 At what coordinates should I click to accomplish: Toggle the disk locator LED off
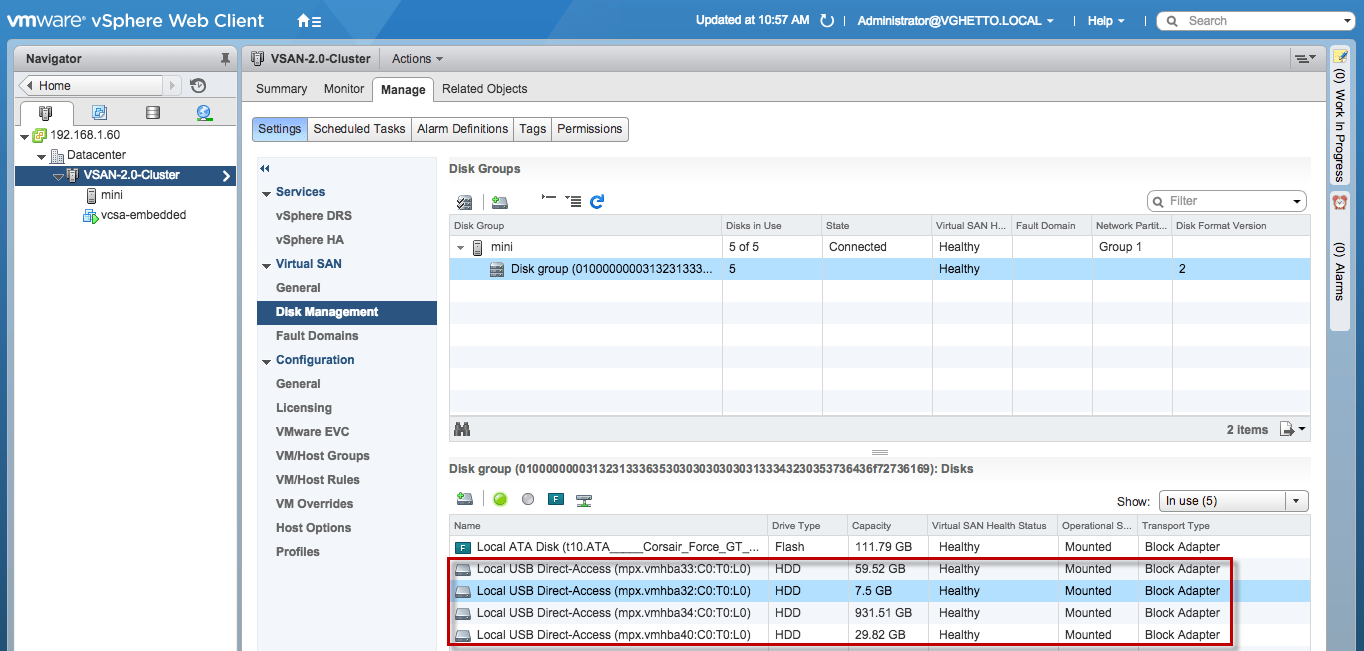(x=528, y=499)
